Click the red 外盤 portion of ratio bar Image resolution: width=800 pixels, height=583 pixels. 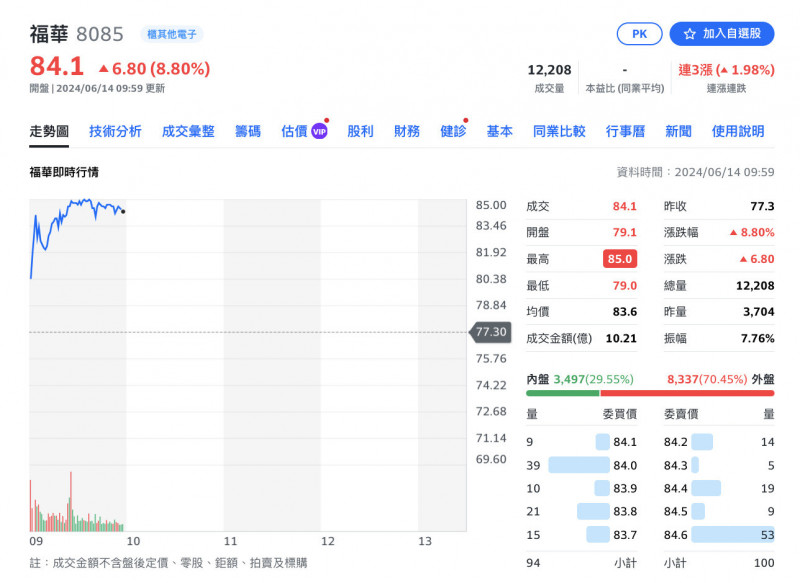click(687, 393)
